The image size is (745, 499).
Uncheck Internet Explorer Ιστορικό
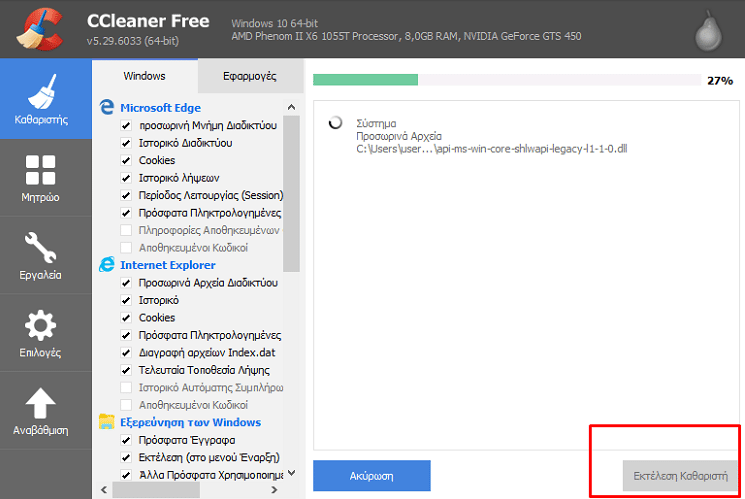(126, 300)
